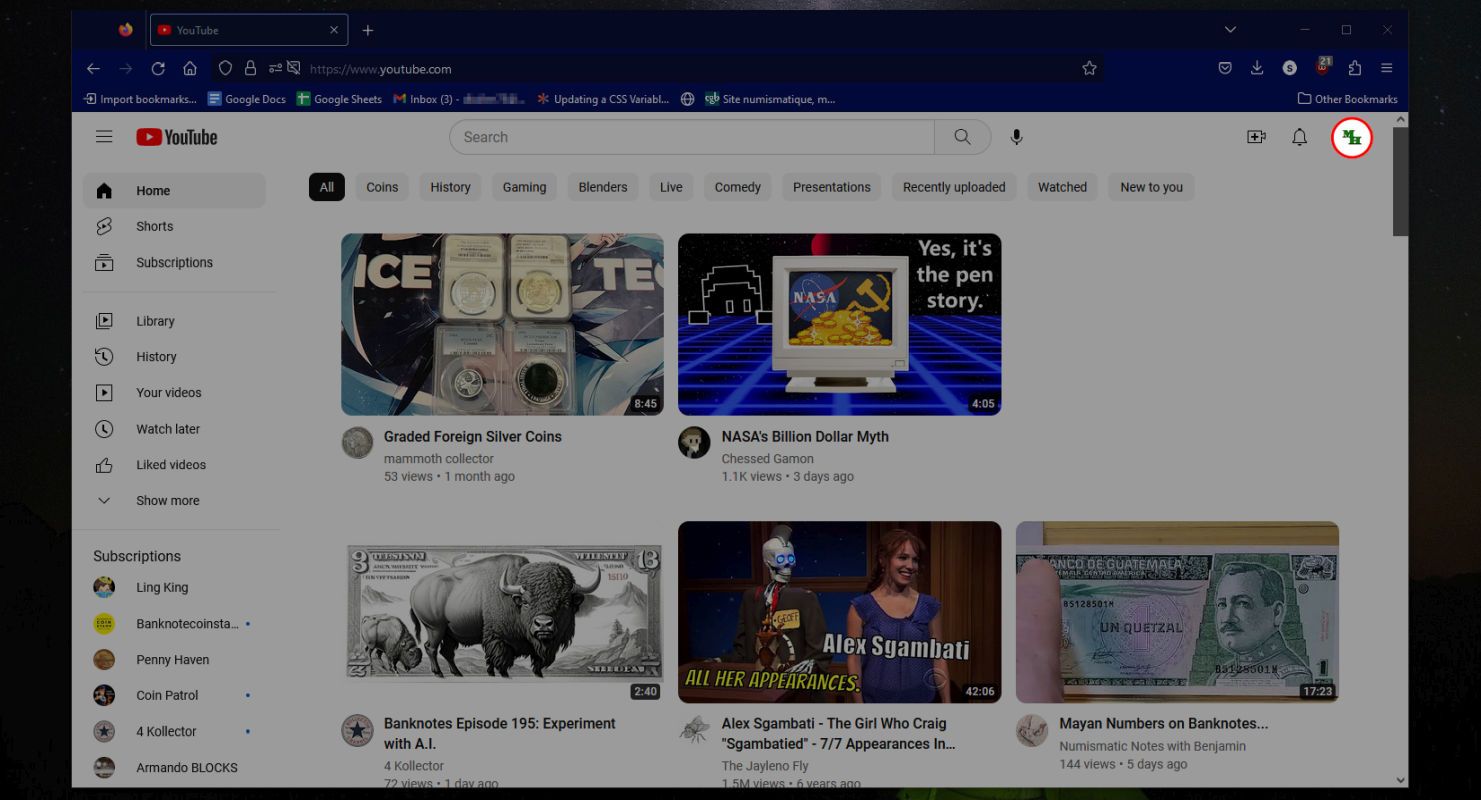
Task: Select the Gaming filter chip
Action: click(524, 187)
